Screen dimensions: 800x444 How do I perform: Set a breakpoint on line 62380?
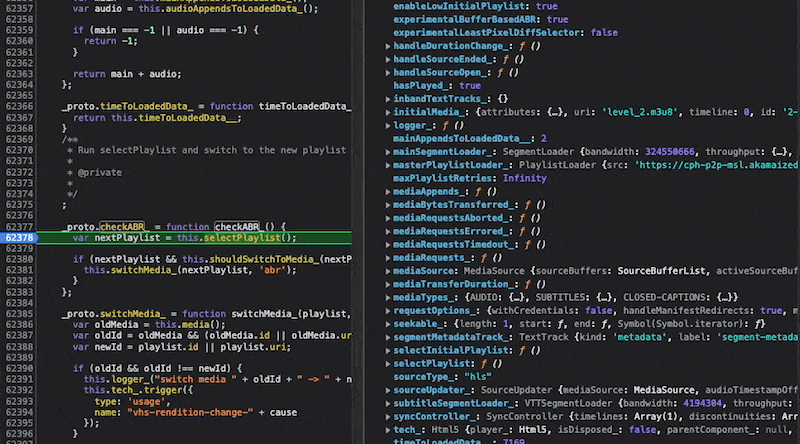pos(19,259)
